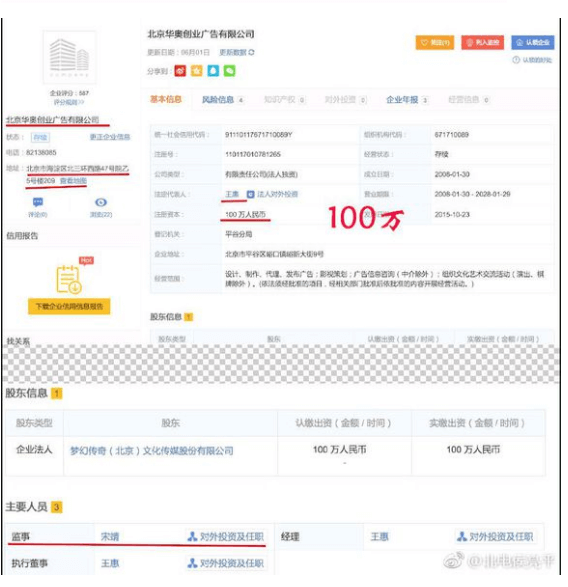Switch to the 基本信息 tab
The width and height of the screenshot is (568, 587).
click(x=166, y=99)
